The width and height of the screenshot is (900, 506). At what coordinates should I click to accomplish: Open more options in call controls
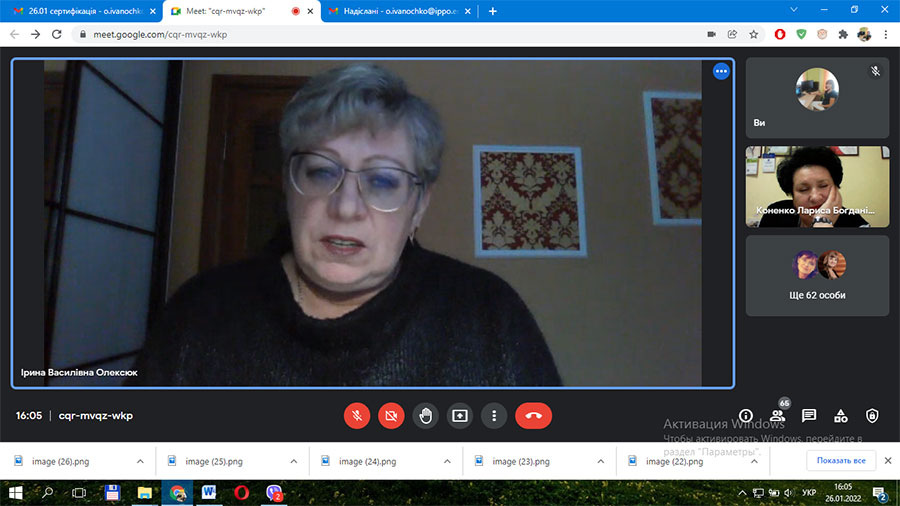494,415
